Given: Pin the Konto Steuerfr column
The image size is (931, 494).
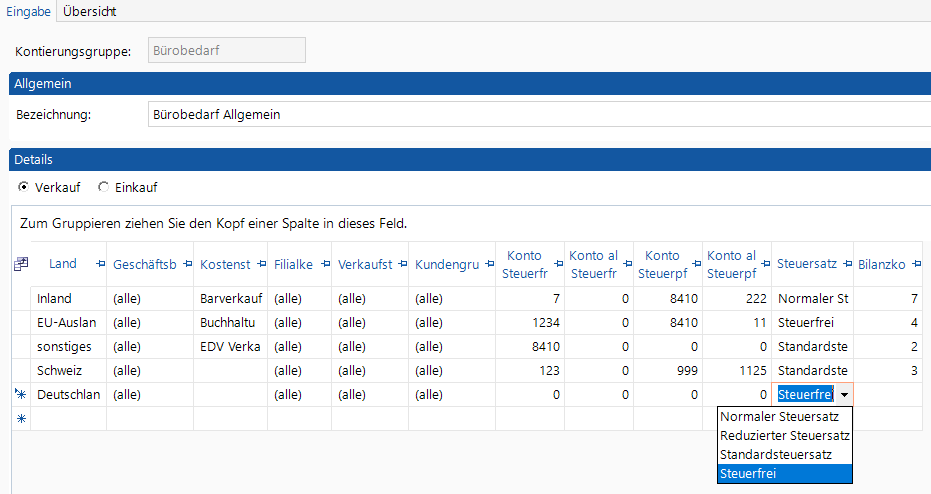Looking at the screenshot, I should pyautogui.click(x=558, y=264).
